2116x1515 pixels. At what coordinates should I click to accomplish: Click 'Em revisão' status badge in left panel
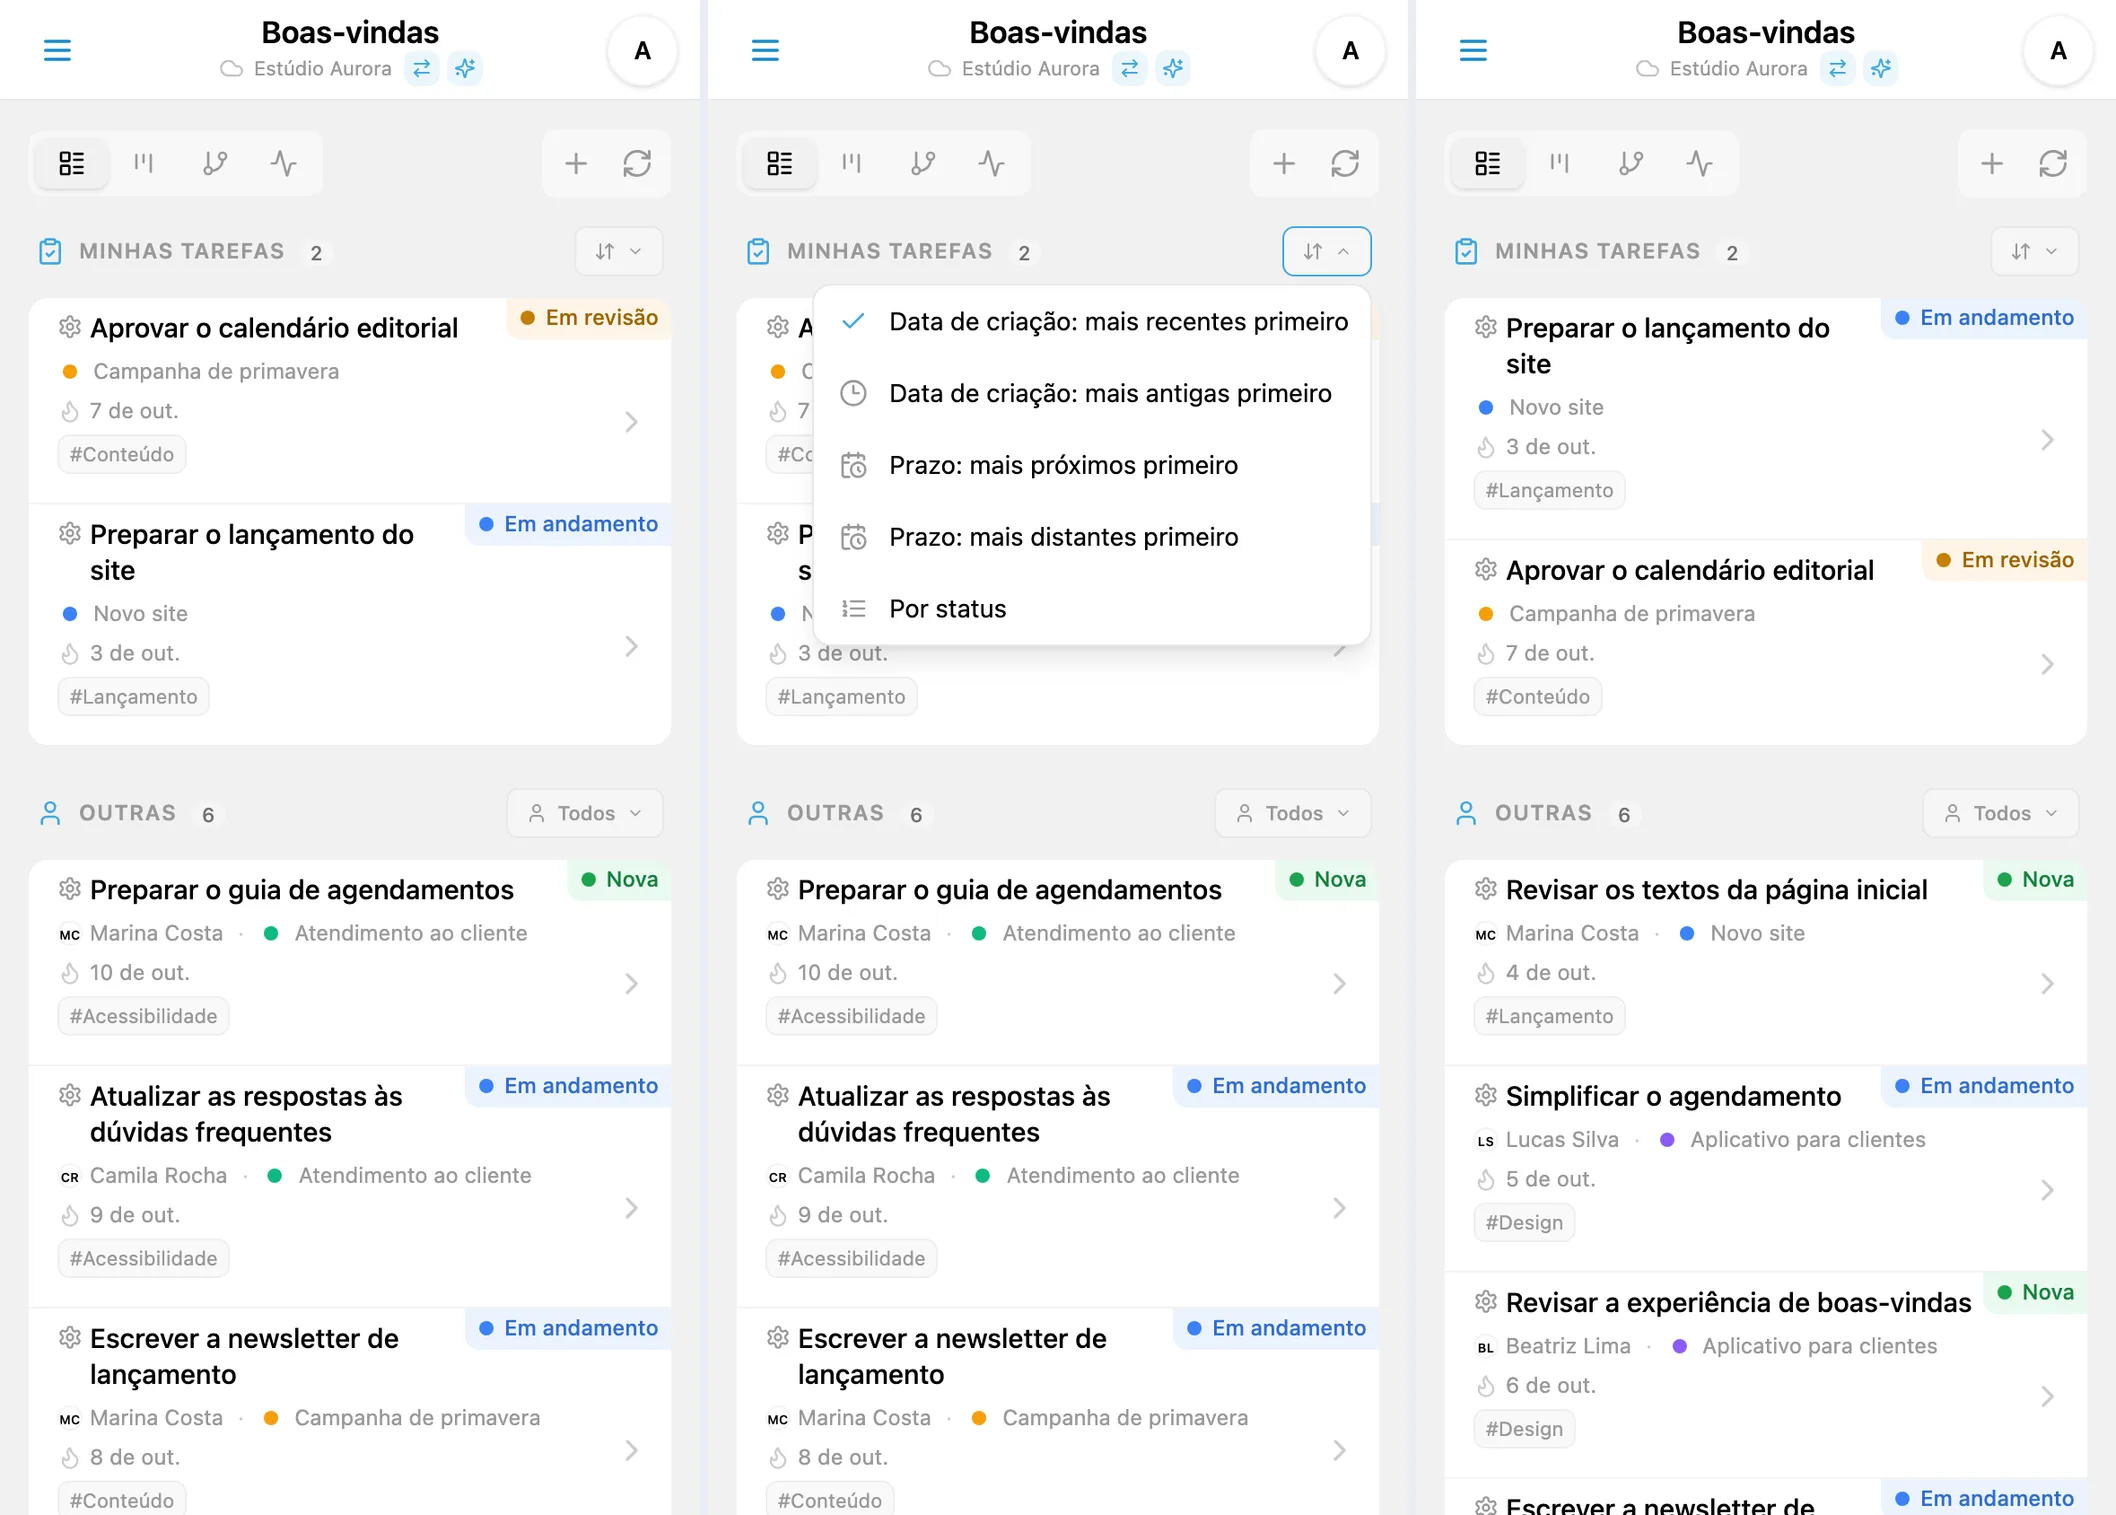click(x=589, y=318)
